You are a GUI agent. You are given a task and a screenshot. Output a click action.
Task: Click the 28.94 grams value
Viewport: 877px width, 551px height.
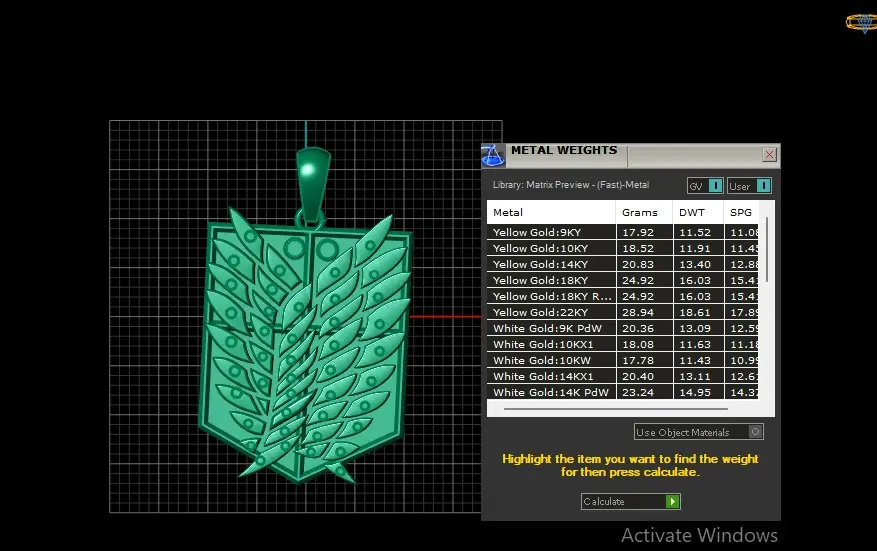pos(638,312)
